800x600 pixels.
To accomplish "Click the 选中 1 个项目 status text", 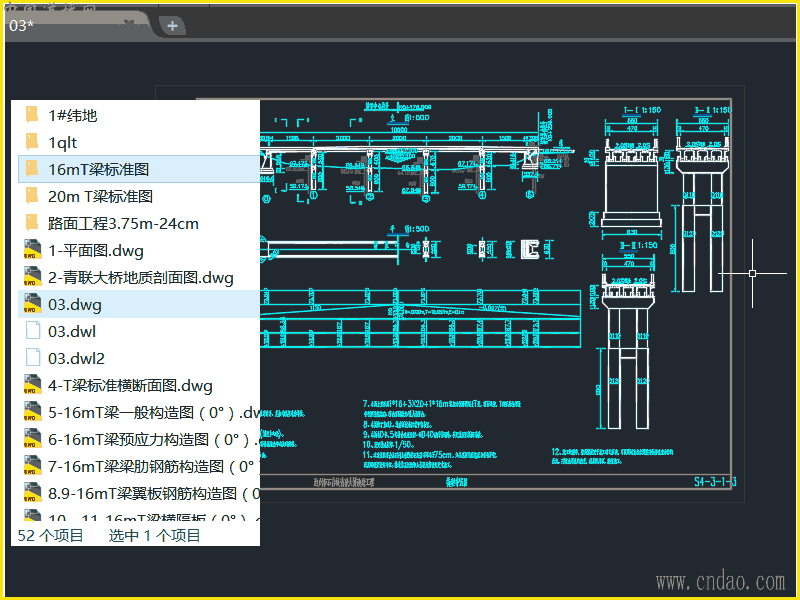I will pos(155,535).
